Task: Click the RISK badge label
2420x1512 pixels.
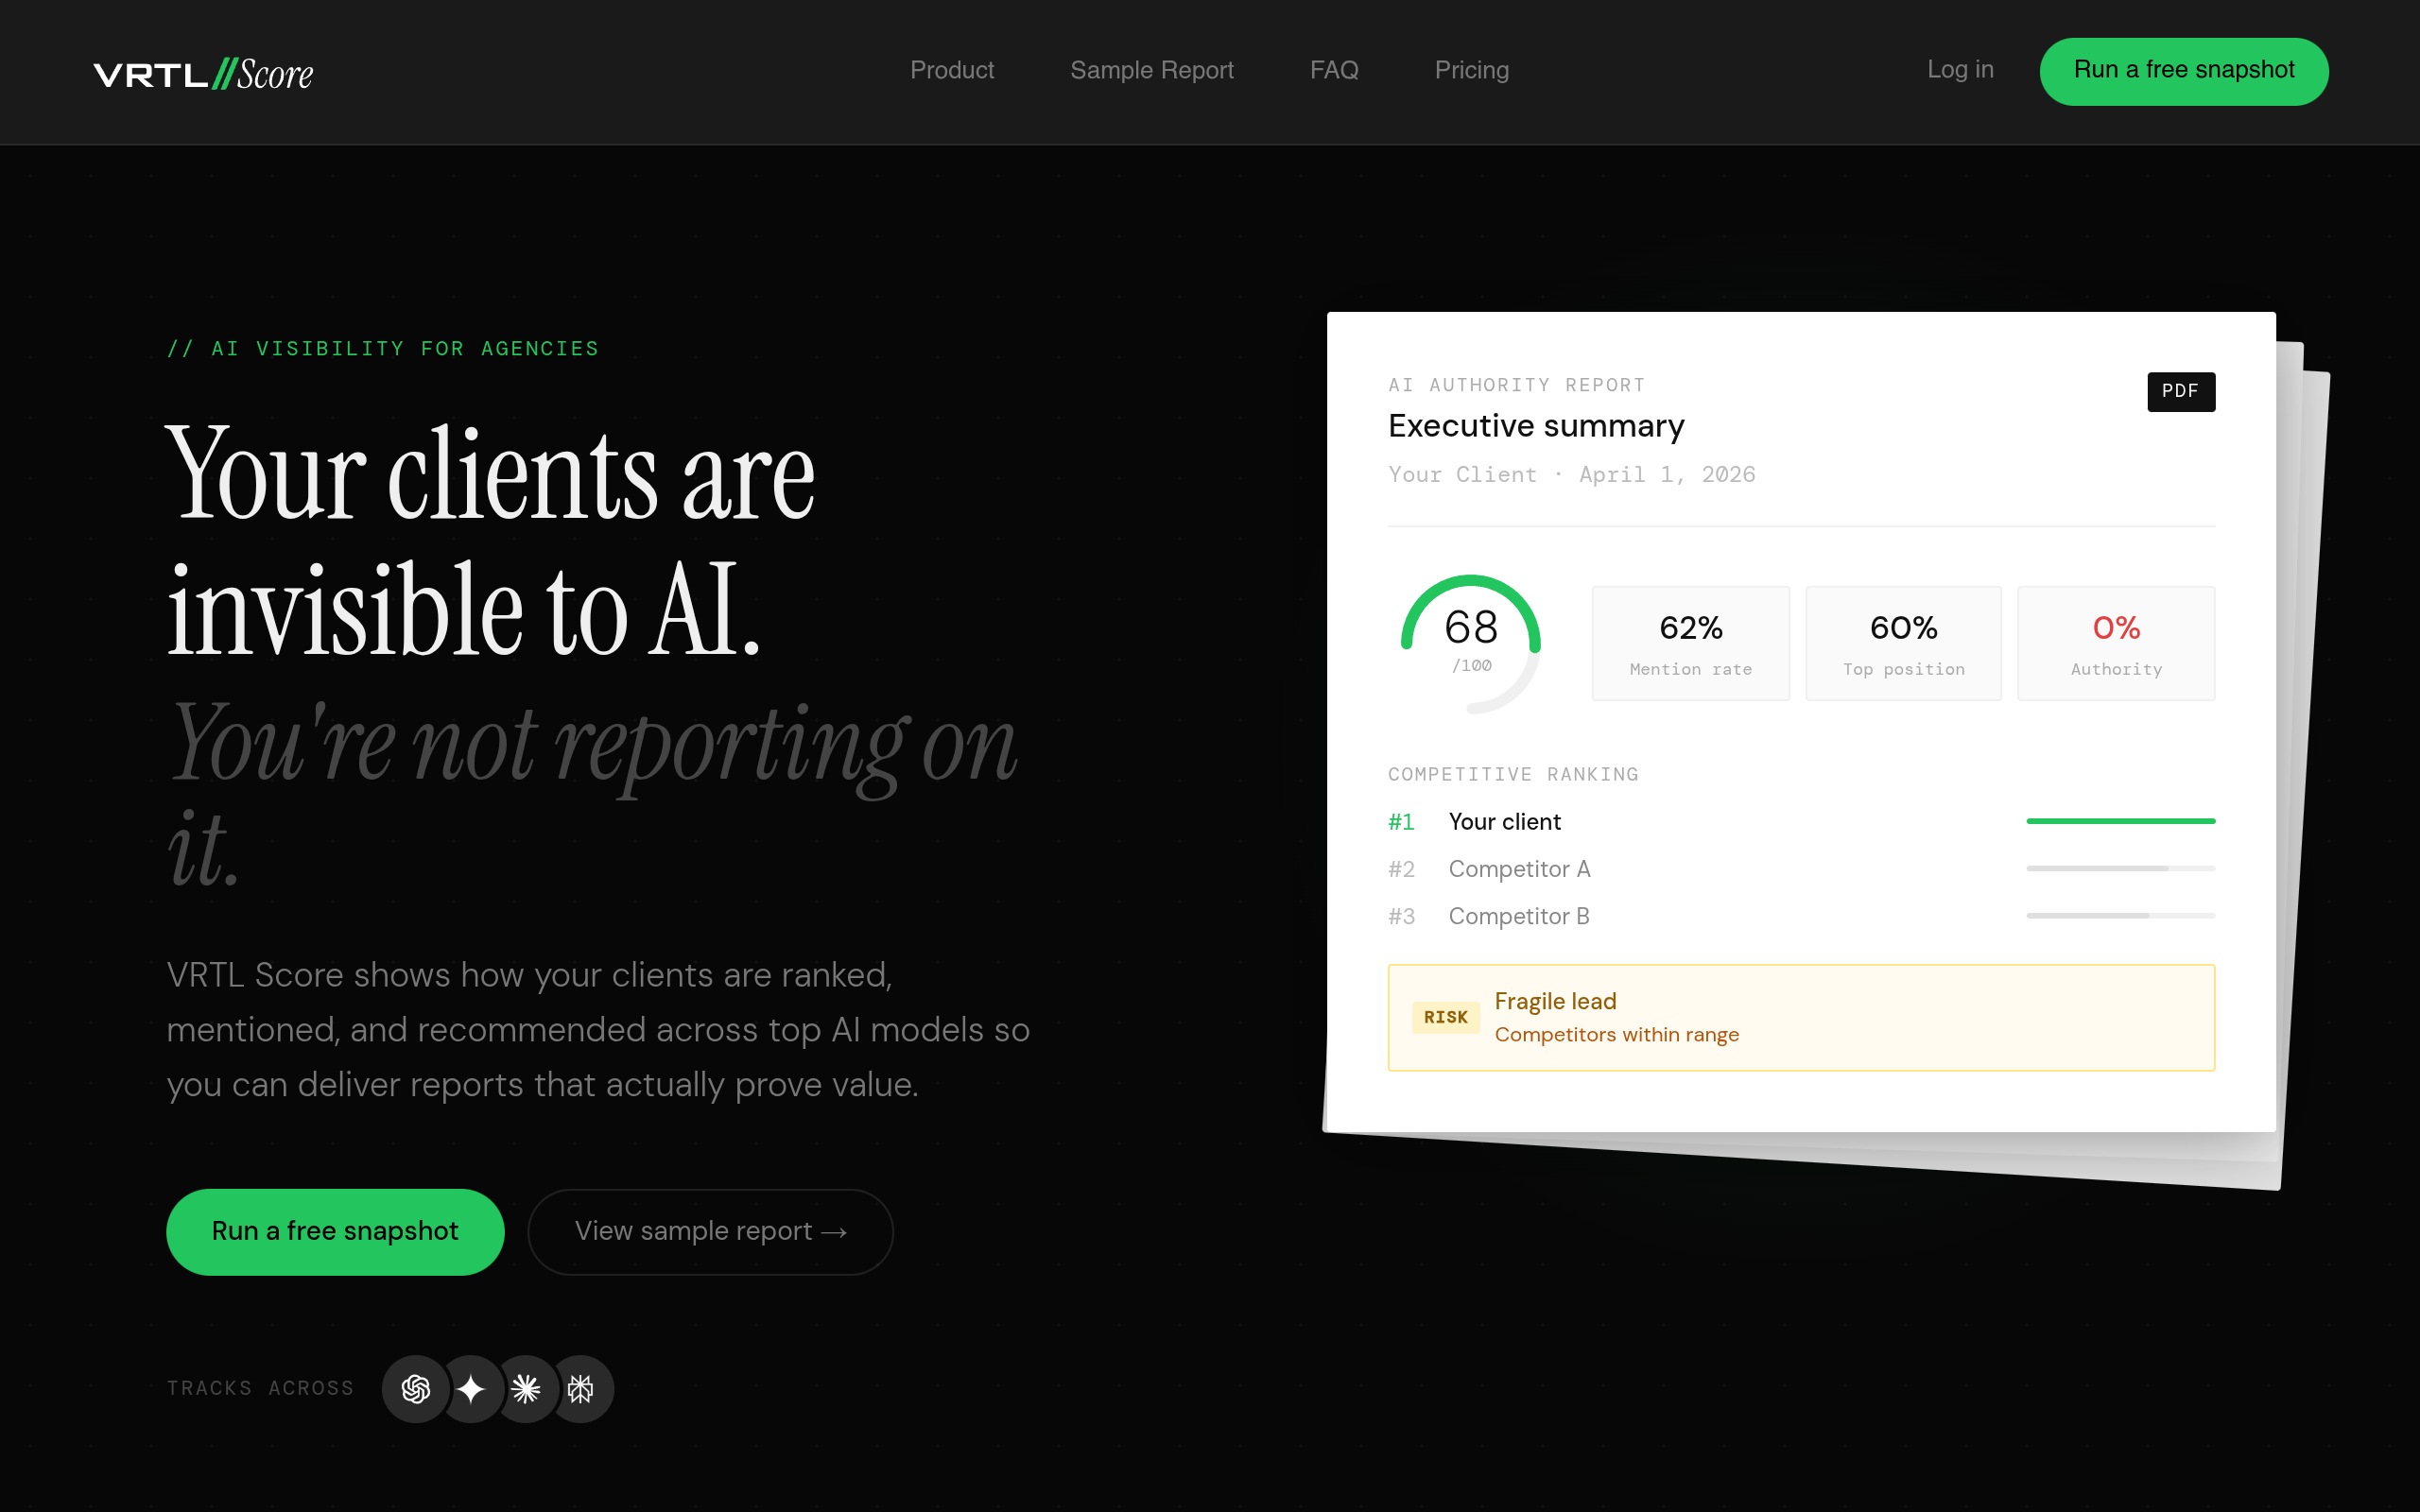Action: (x=1446, y=1017)
